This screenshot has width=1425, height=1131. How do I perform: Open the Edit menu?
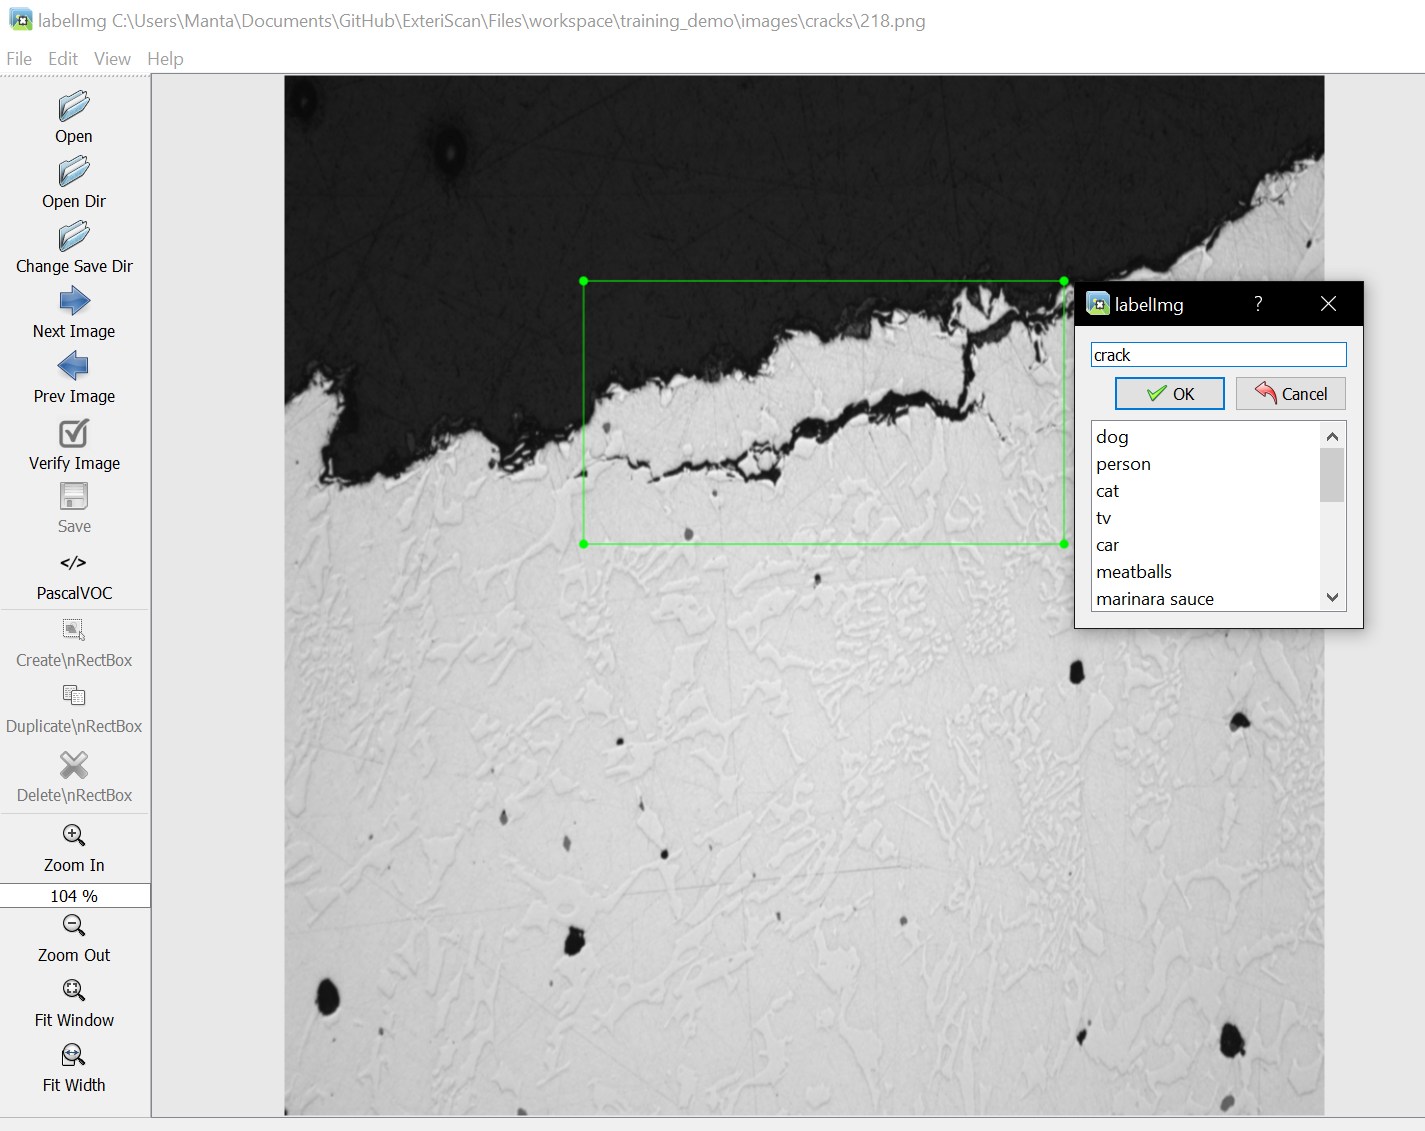point(63,59)
